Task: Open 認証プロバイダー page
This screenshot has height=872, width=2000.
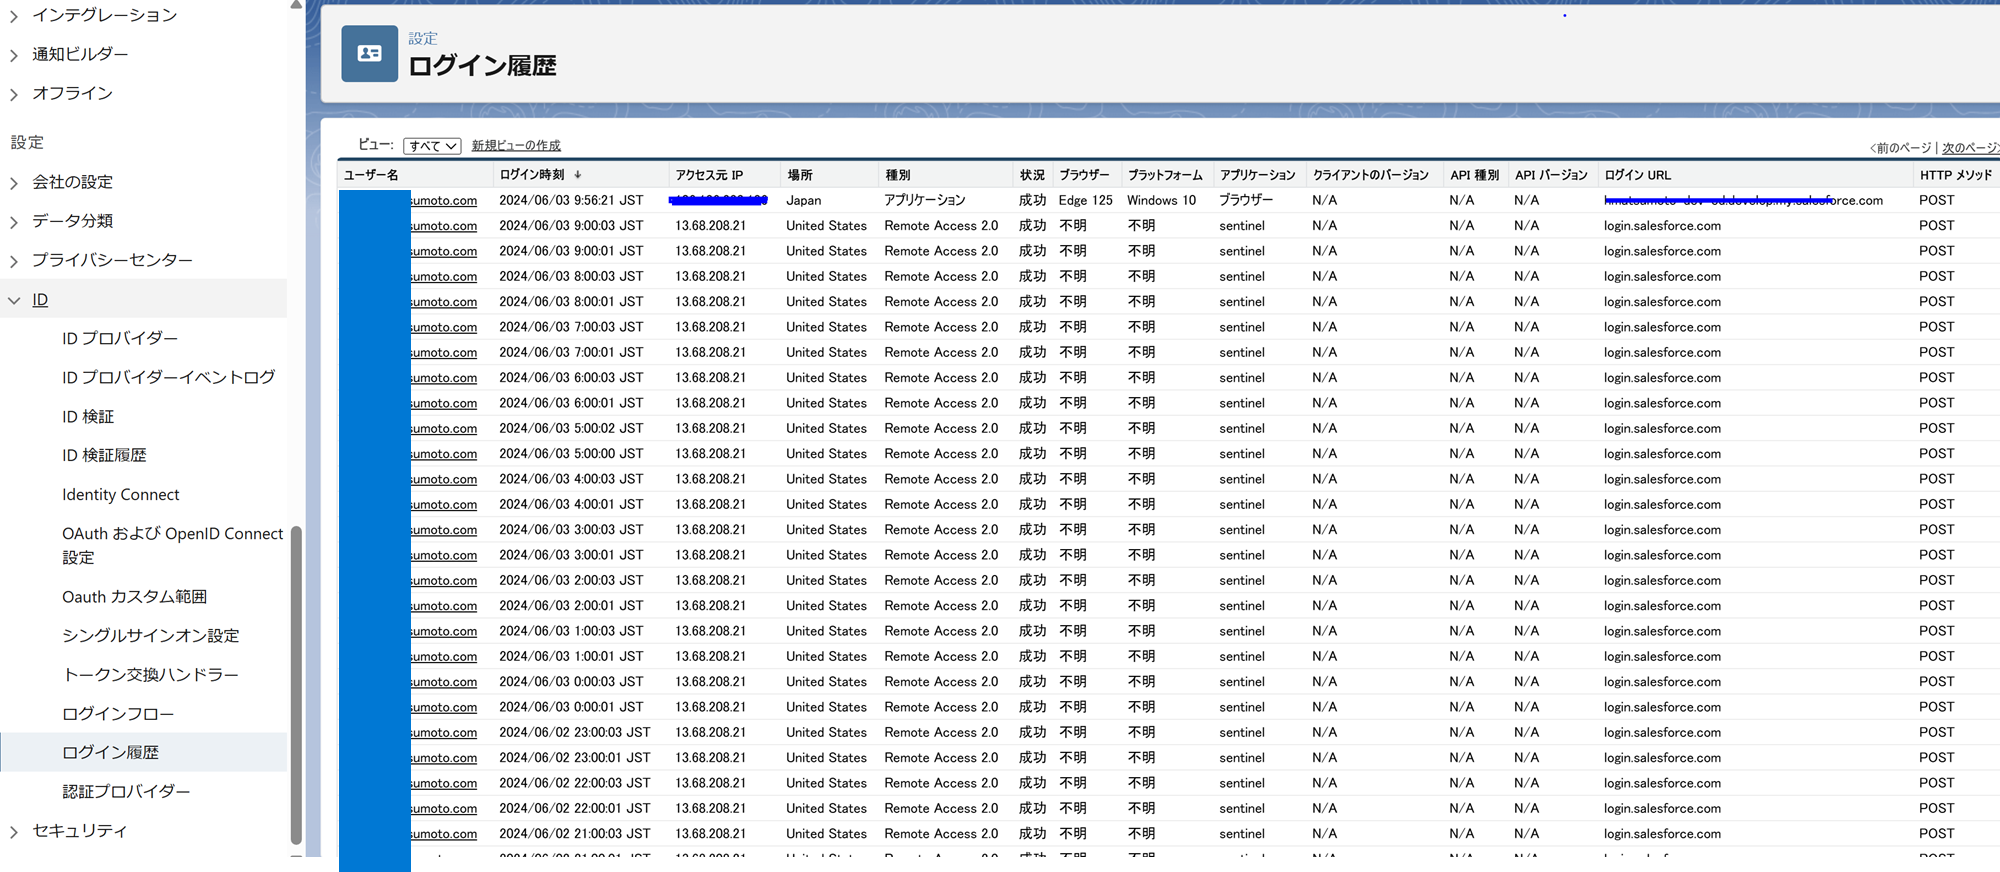Action: [126, 791]
